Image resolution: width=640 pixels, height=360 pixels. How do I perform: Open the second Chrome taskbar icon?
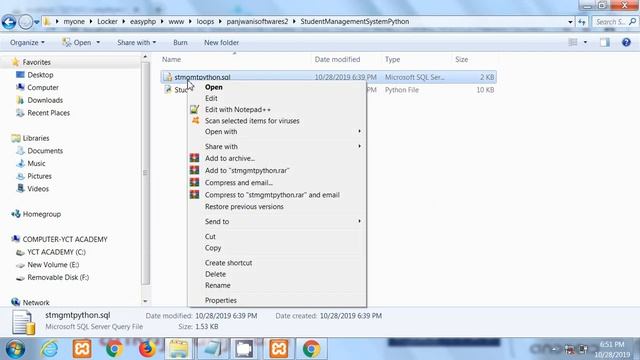[311, 349]
